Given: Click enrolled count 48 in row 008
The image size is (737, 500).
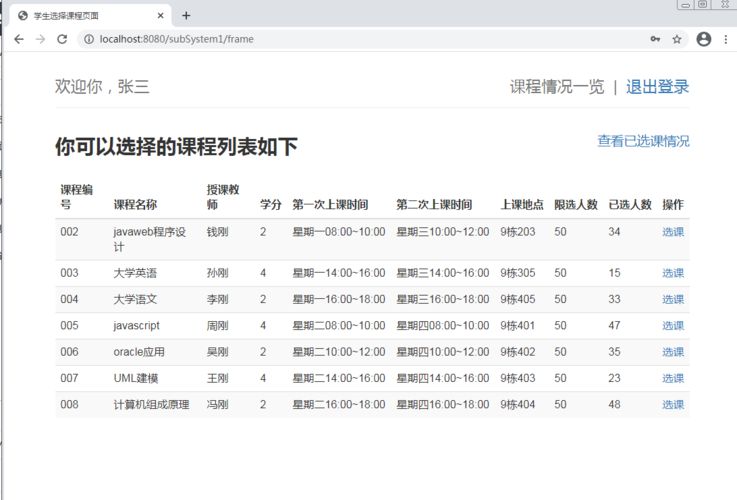Looking at the screenshot, I should (x=614, y=405).
